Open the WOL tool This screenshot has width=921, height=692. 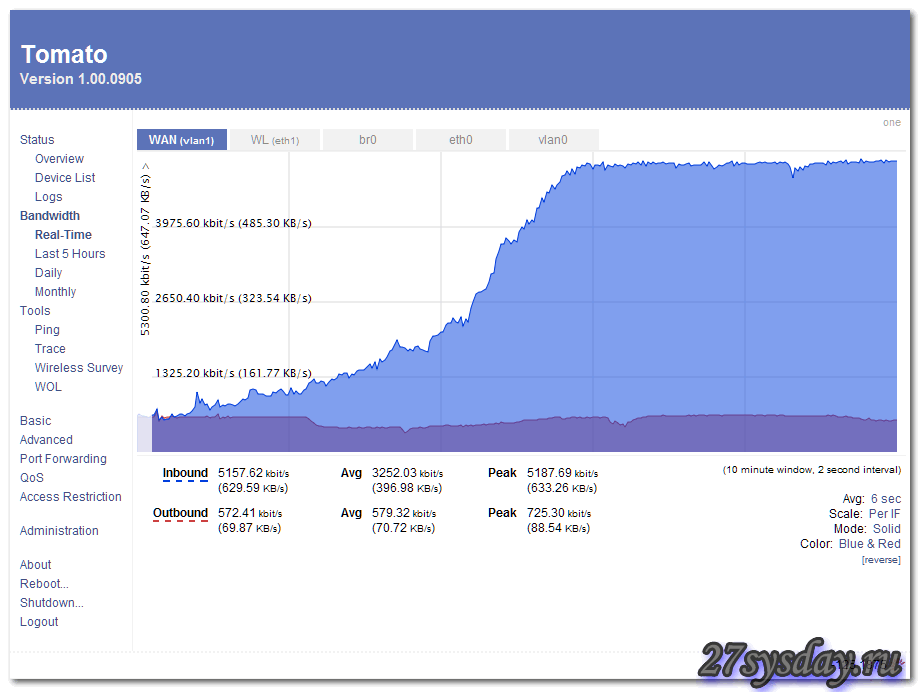point(48,387)
